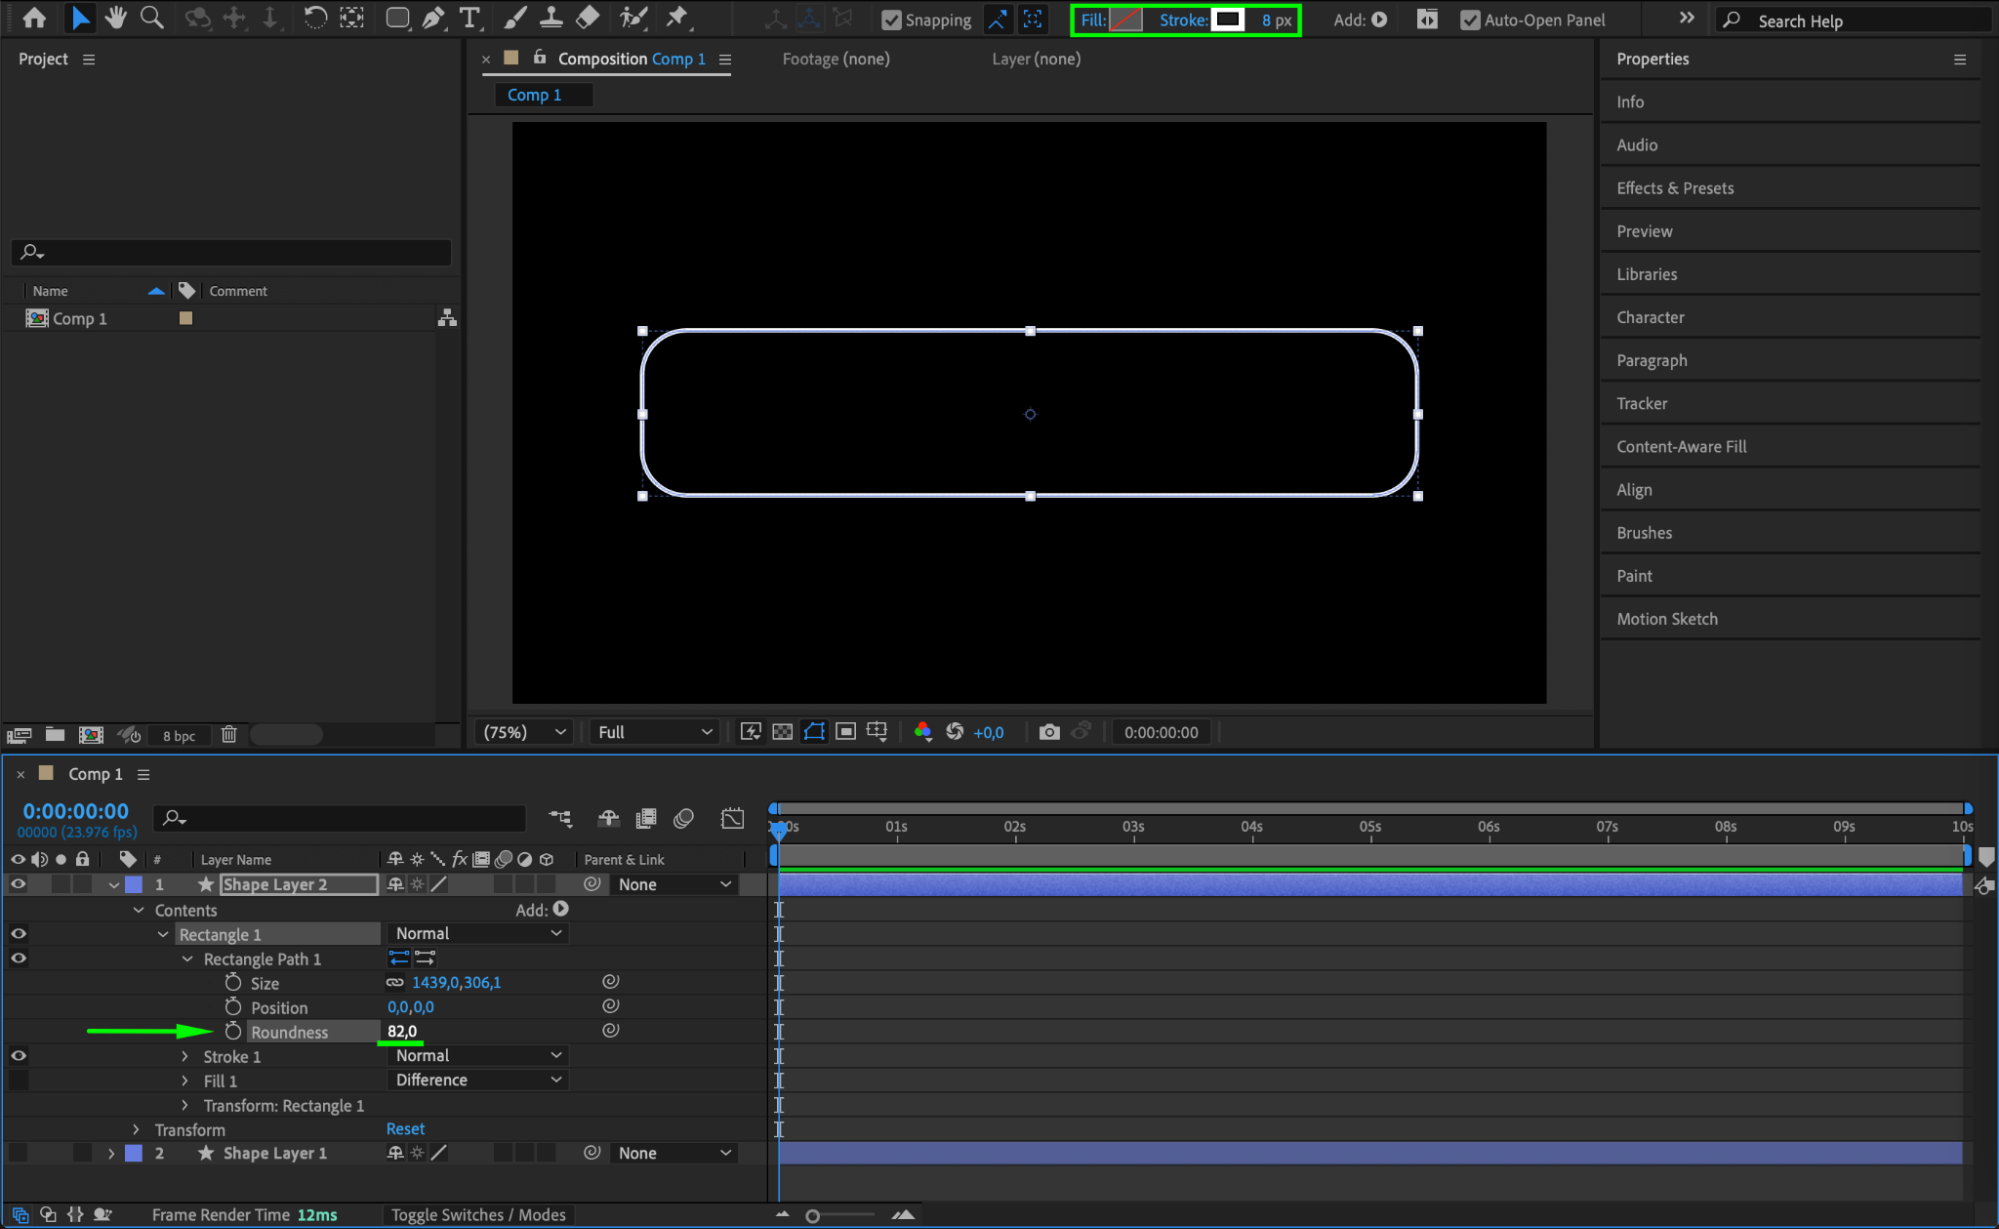
Task: Open the 75% magnification dropdown
Action: [525, 732]
